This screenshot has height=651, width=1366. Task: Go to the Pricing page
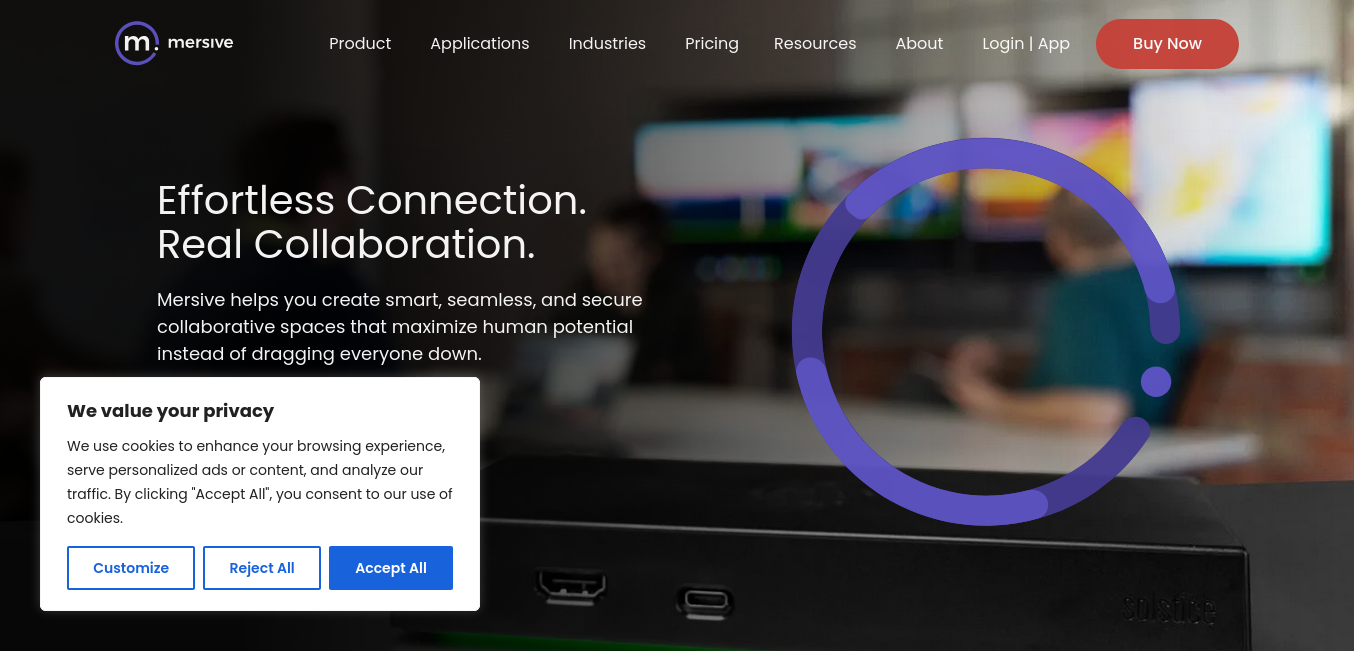tap(712, 44)
